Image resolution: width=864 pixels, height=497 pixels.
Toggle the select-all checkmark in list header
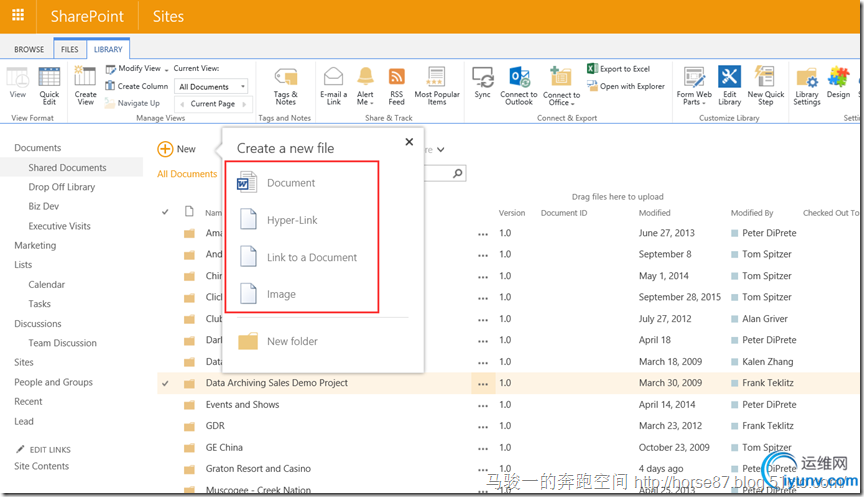[x=165, y=212]
